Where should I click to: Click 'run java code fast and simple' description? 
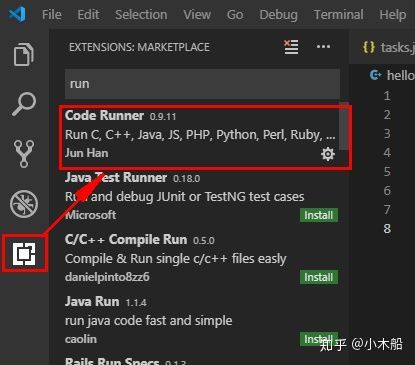[149, 321]
